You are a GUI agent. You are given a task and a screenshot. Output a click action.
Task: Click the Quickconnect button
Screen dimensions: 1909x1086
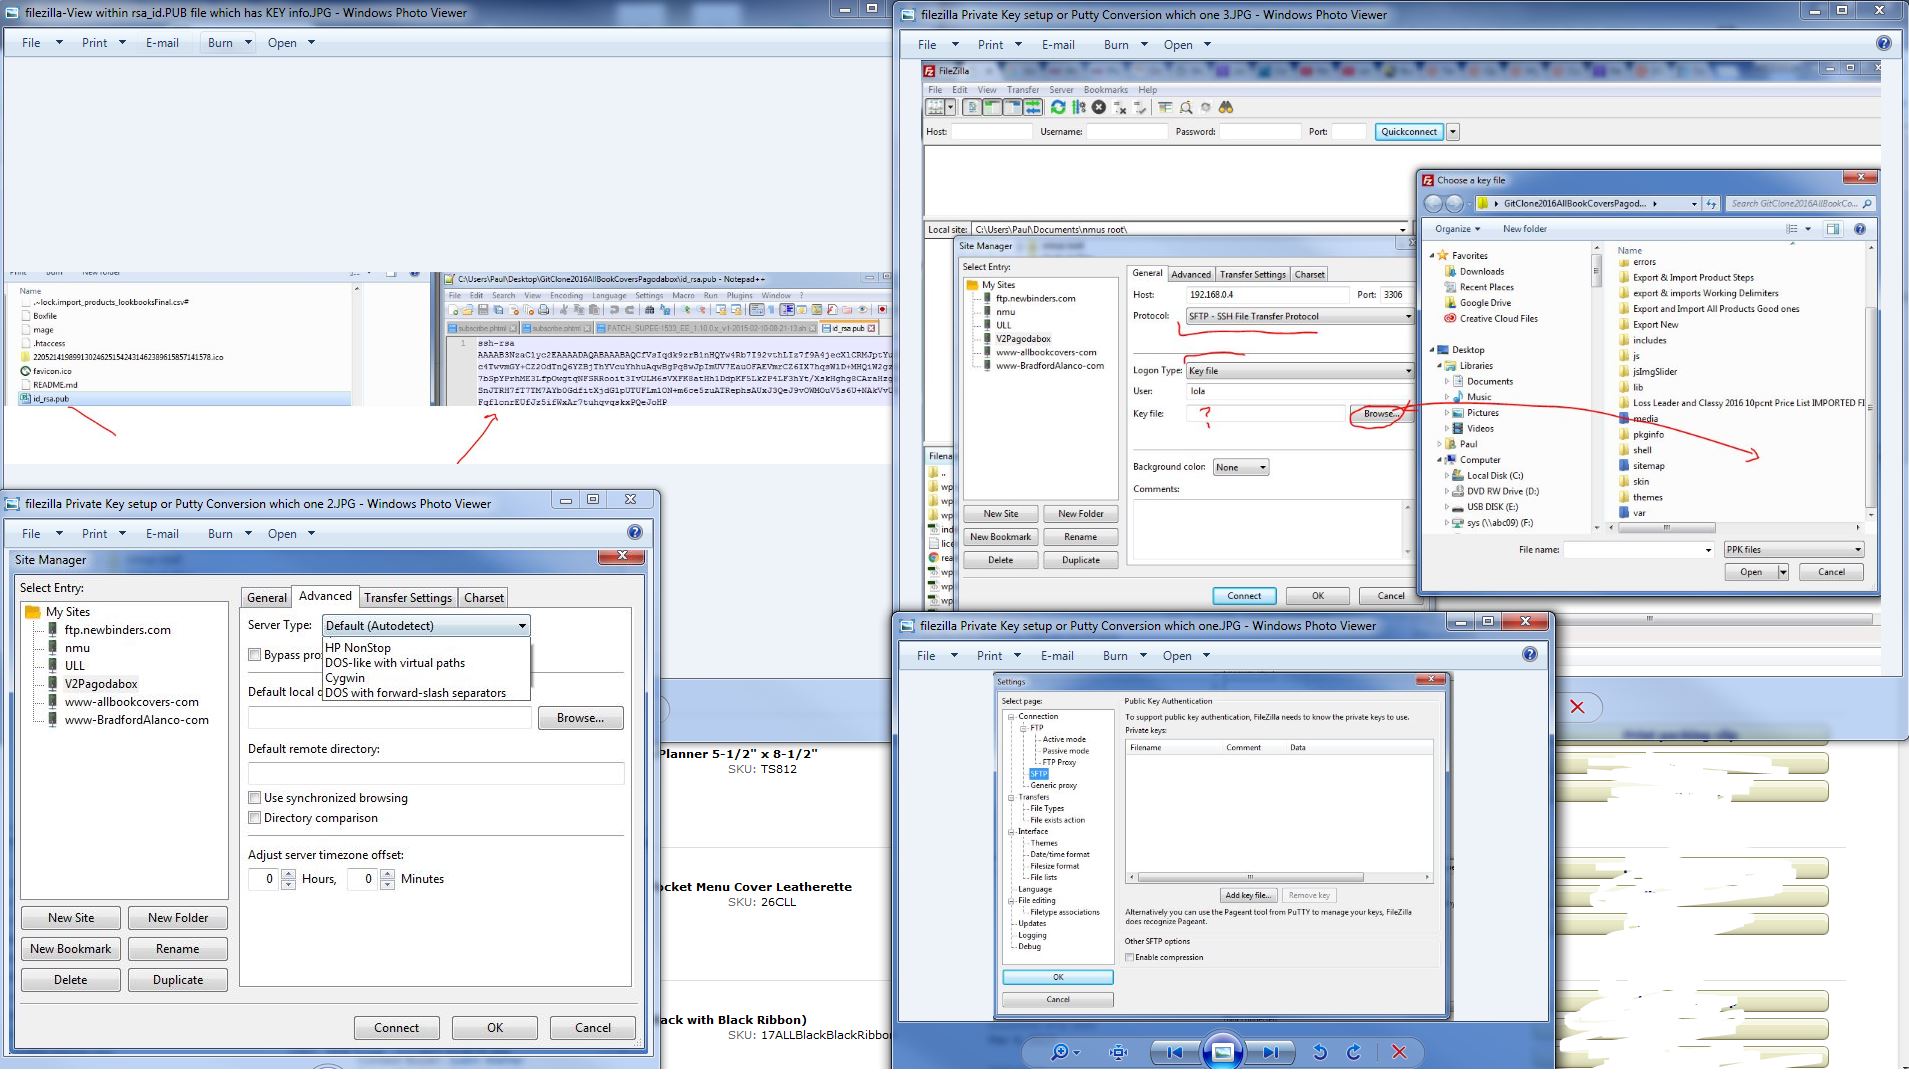[x=1409, y=132]
